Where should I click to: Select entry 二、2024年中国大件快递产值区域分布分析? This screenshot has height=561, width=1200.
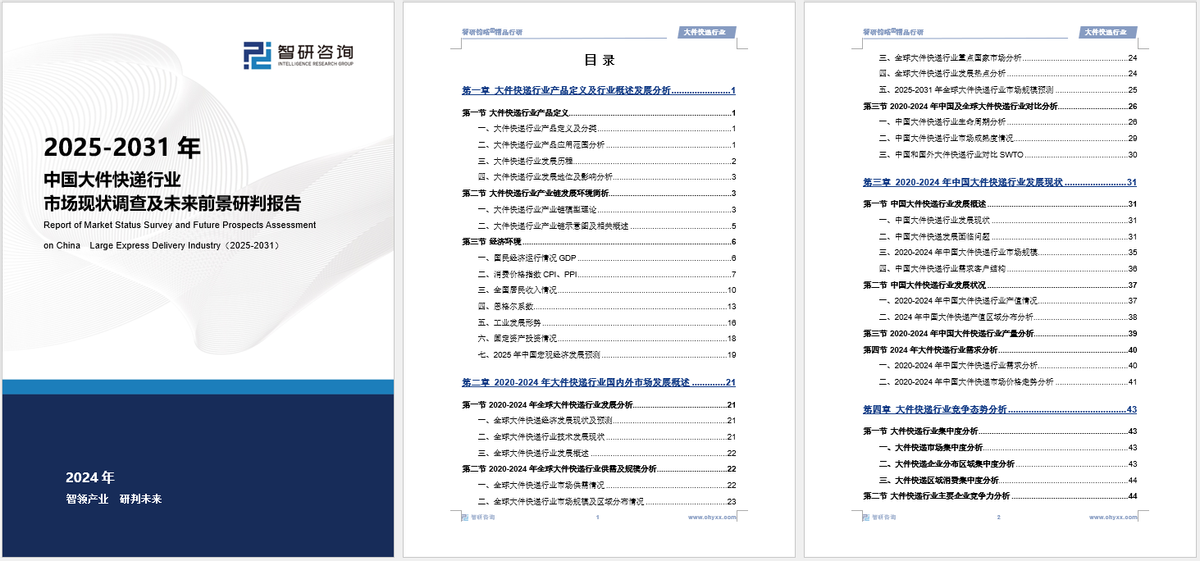pos(1007,317)
